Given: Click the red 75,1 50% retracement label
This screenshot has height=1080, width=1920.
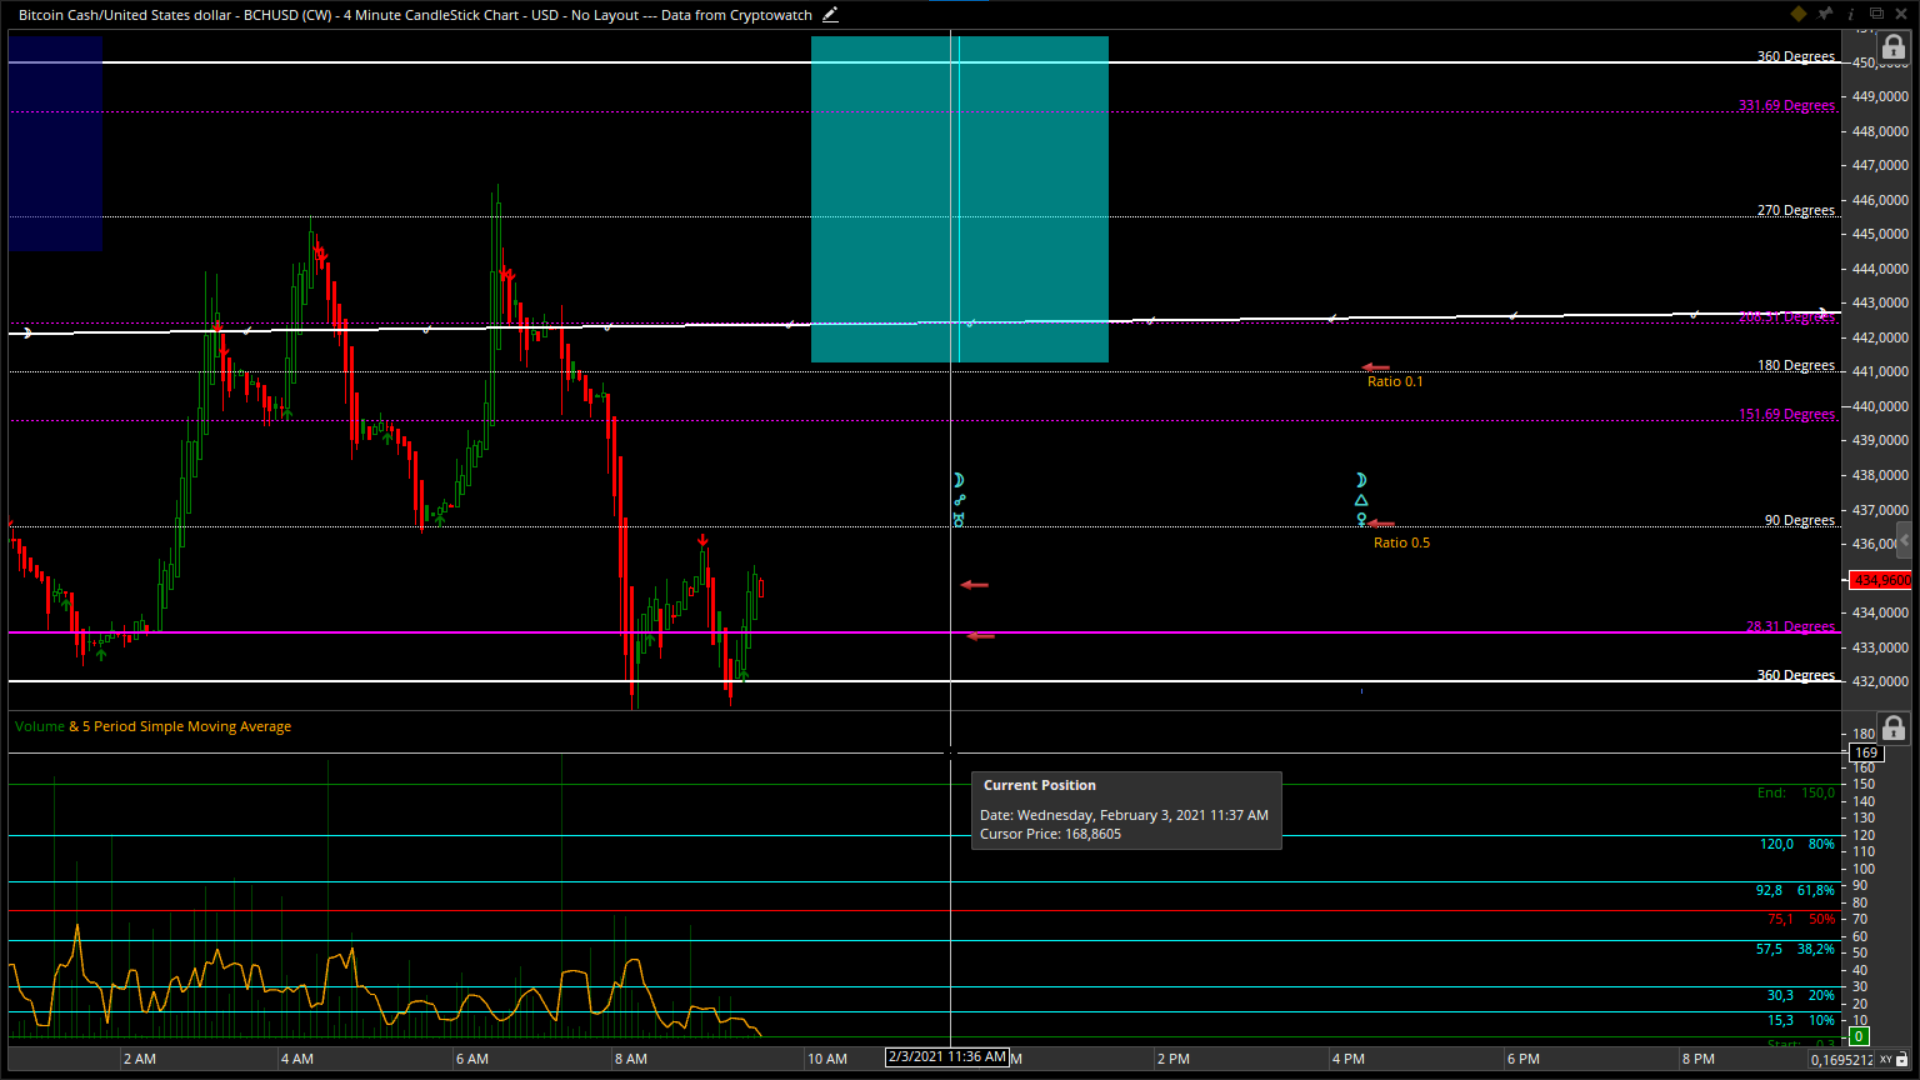Looking at the screenshot, I should 1801,919.
